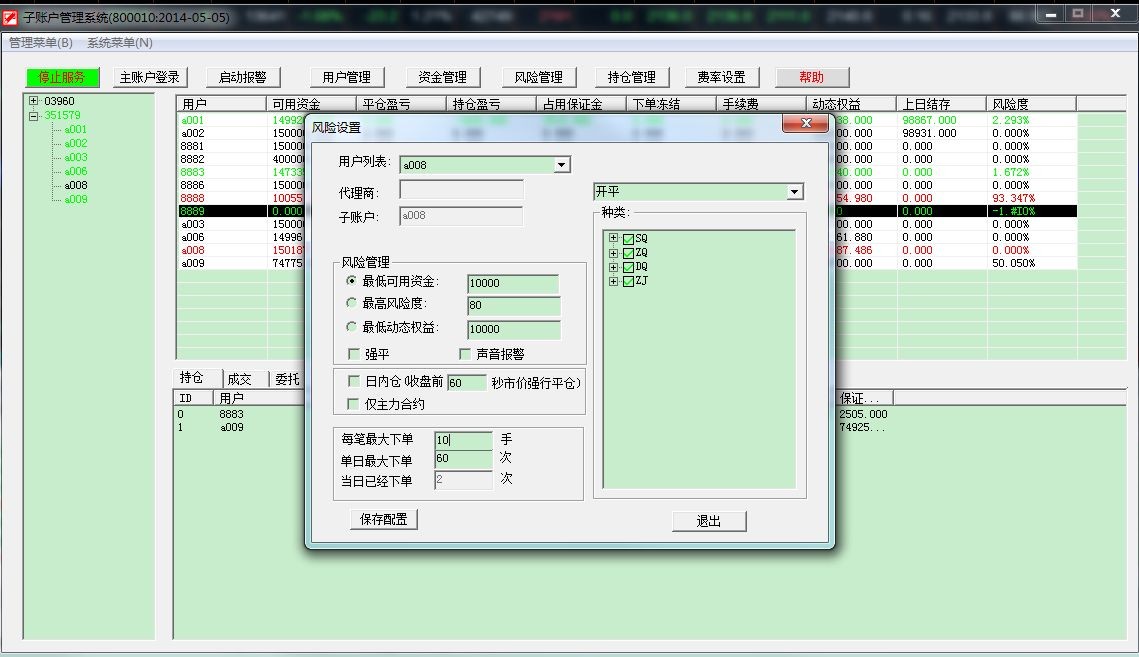Viewport: 1139px width, 657px height.
Task: Collapse the 351579 account tree node
Action: tap(34, 115)
